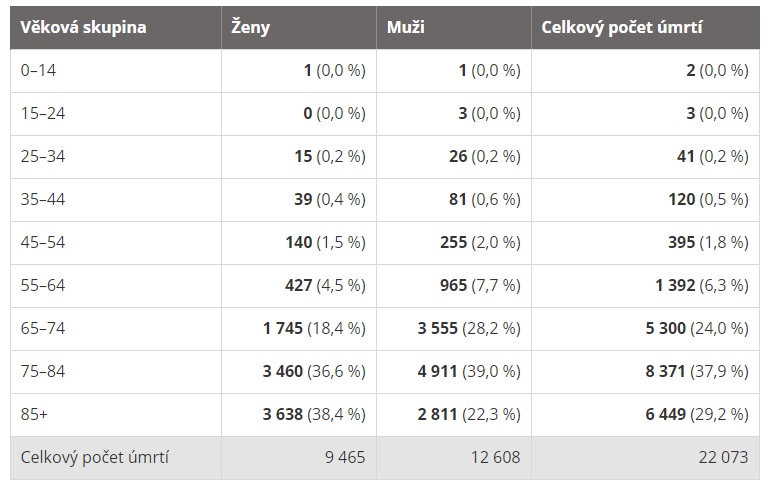Select the 45–54 age group label
Screen dimensions: 769x489
(43, 242)
